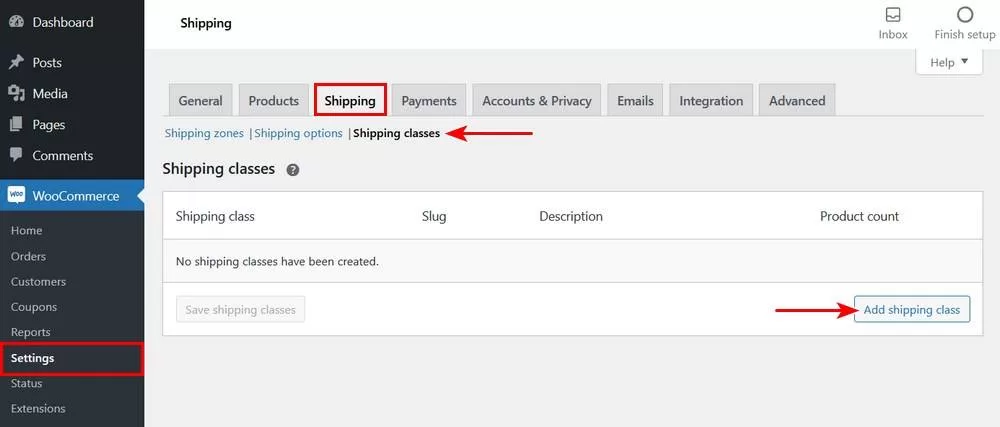Click the Finish setup circle icon
Screen dimensions: 1000x427
click(x=965, y=15)
